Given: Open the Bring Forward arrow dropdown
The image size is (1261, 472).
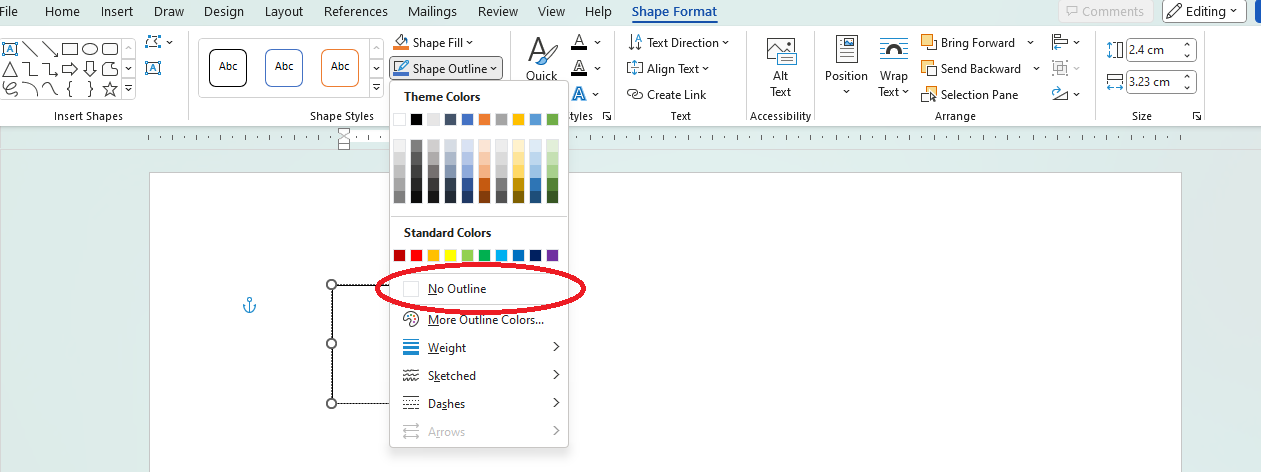Looking at the screenshot, I should 1030,43.
